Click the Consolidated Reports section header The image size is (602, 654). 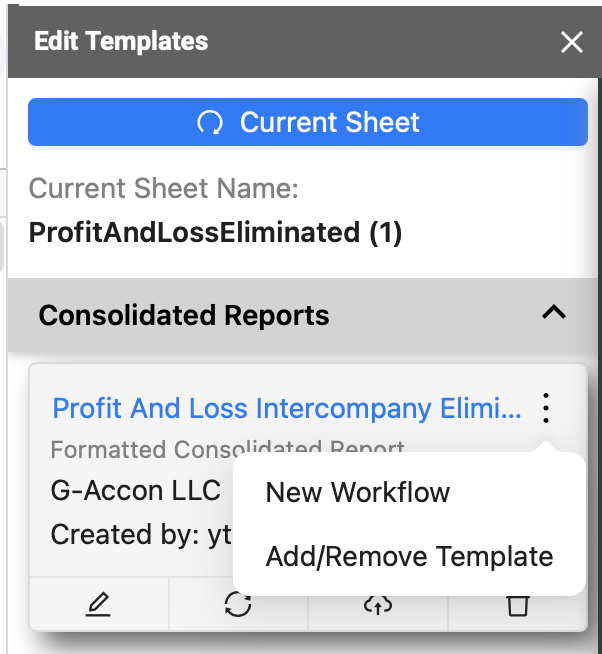(x=302, y=315)
